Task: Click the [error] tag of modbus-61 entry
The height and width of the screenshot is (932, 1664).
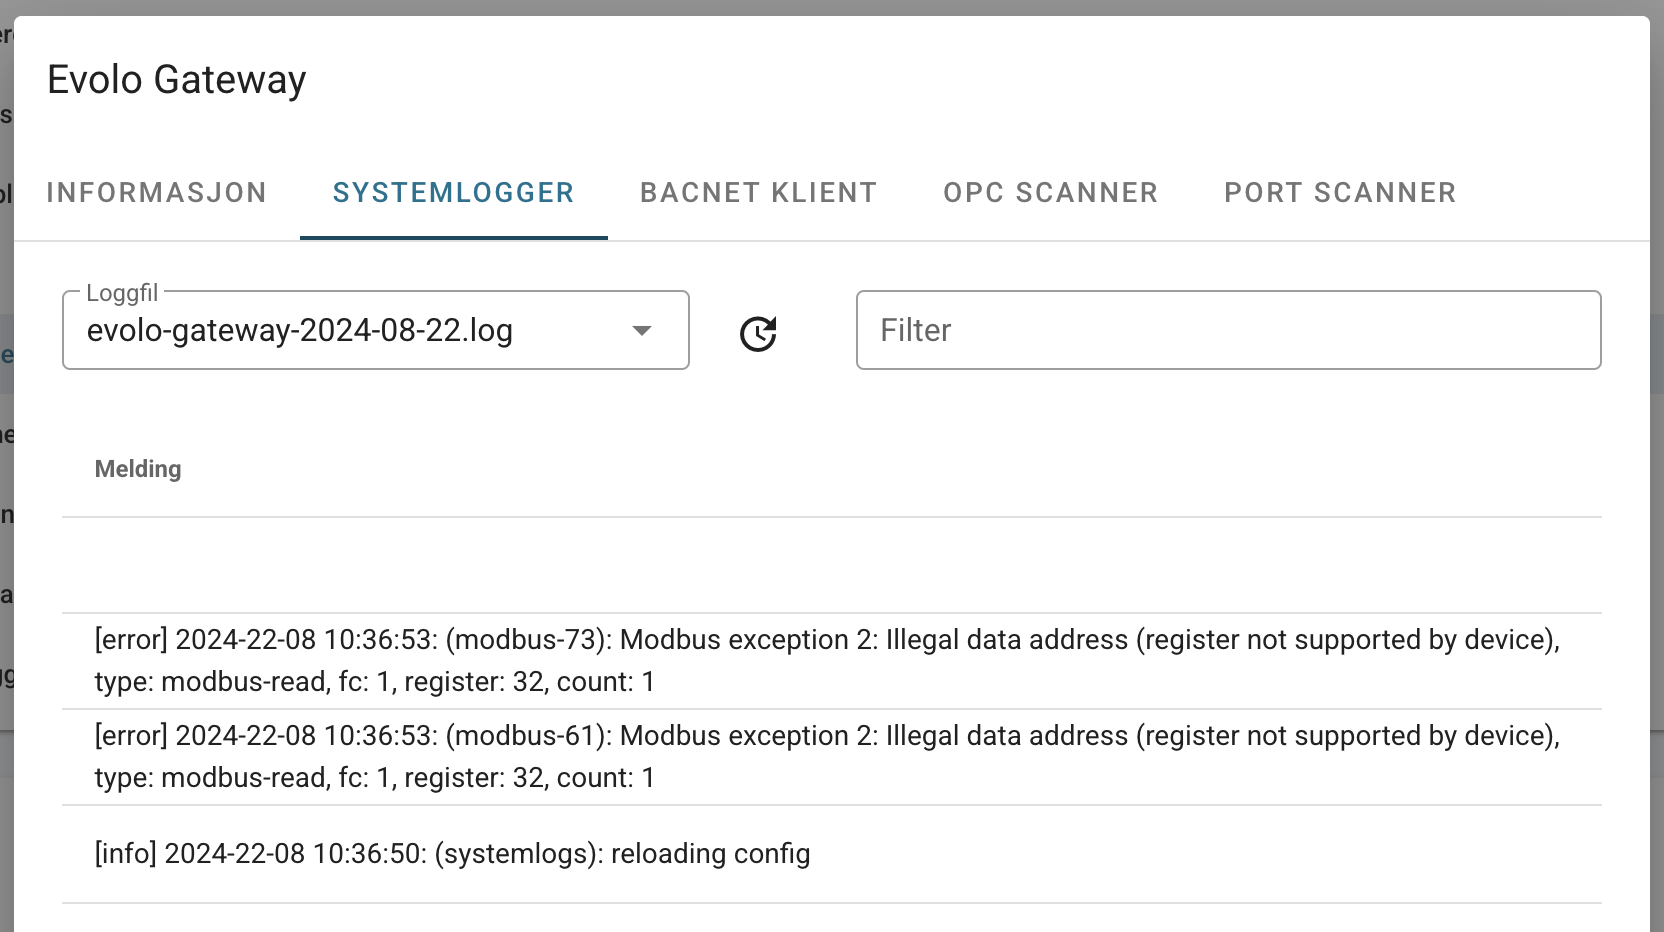Action: pyautogui.click(x=131, y=736)
